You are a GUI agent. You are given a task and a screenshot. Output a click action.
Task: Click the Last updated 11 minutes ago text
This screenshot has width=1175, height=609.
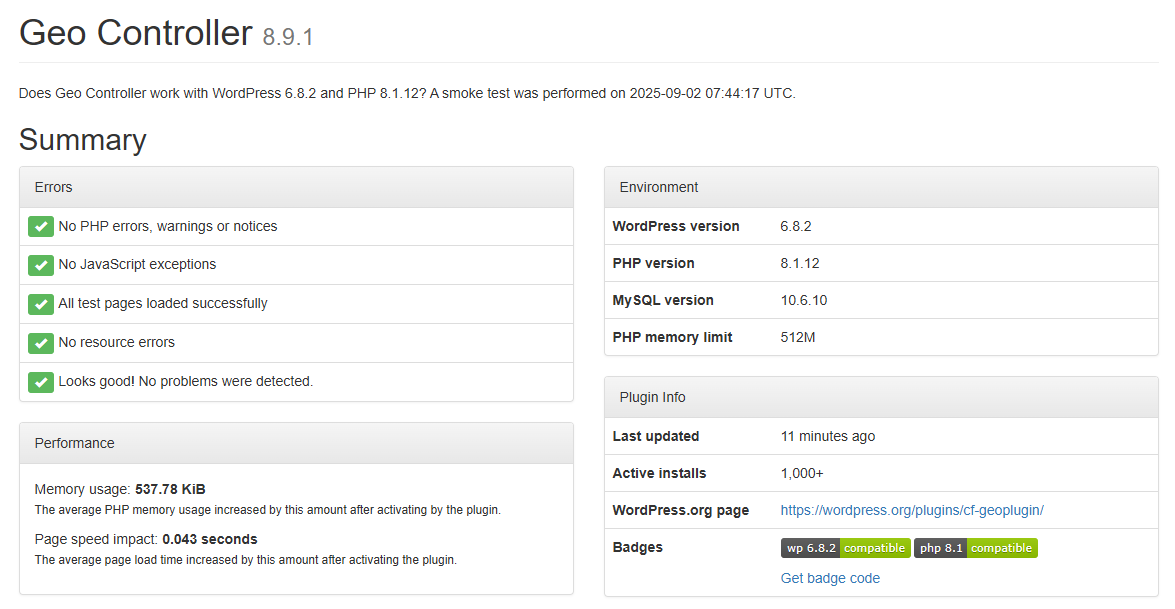(x=827, y=436)
